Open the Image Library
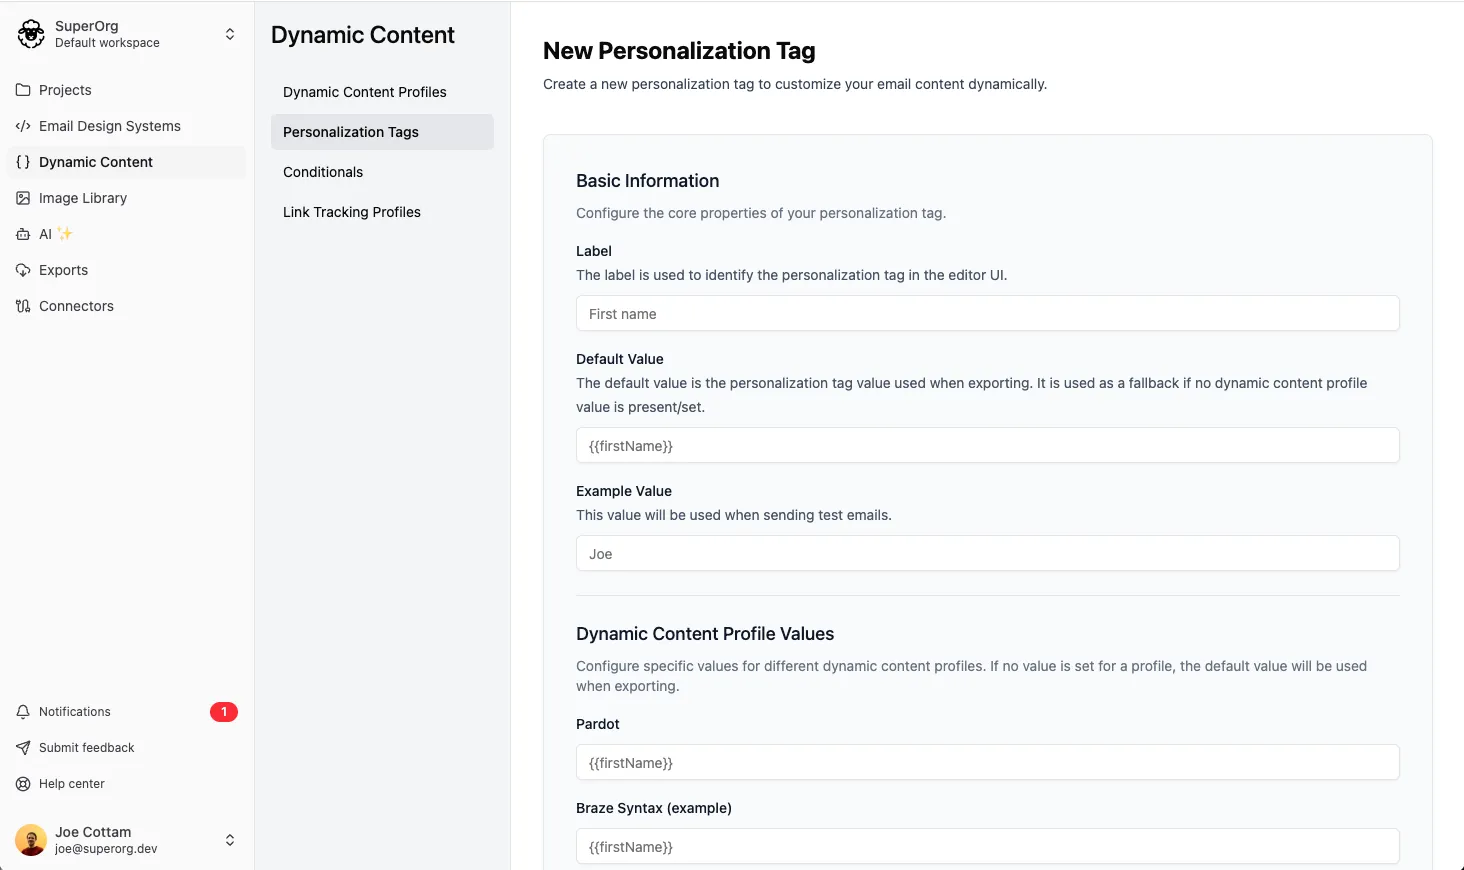The height and width of the screenshot is (870, 1464). [x=83, y=198]
